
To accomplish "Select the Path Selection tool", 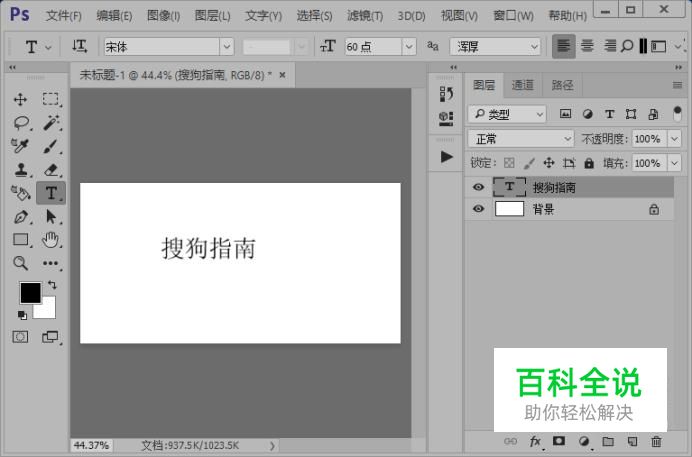I will [51, 217].
